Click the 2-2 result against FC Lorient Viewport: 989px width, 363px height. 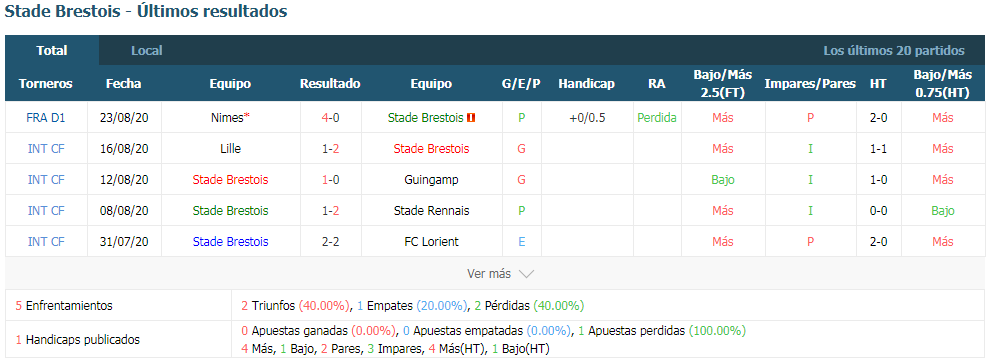pyautogui.click(x=330, y=241)
